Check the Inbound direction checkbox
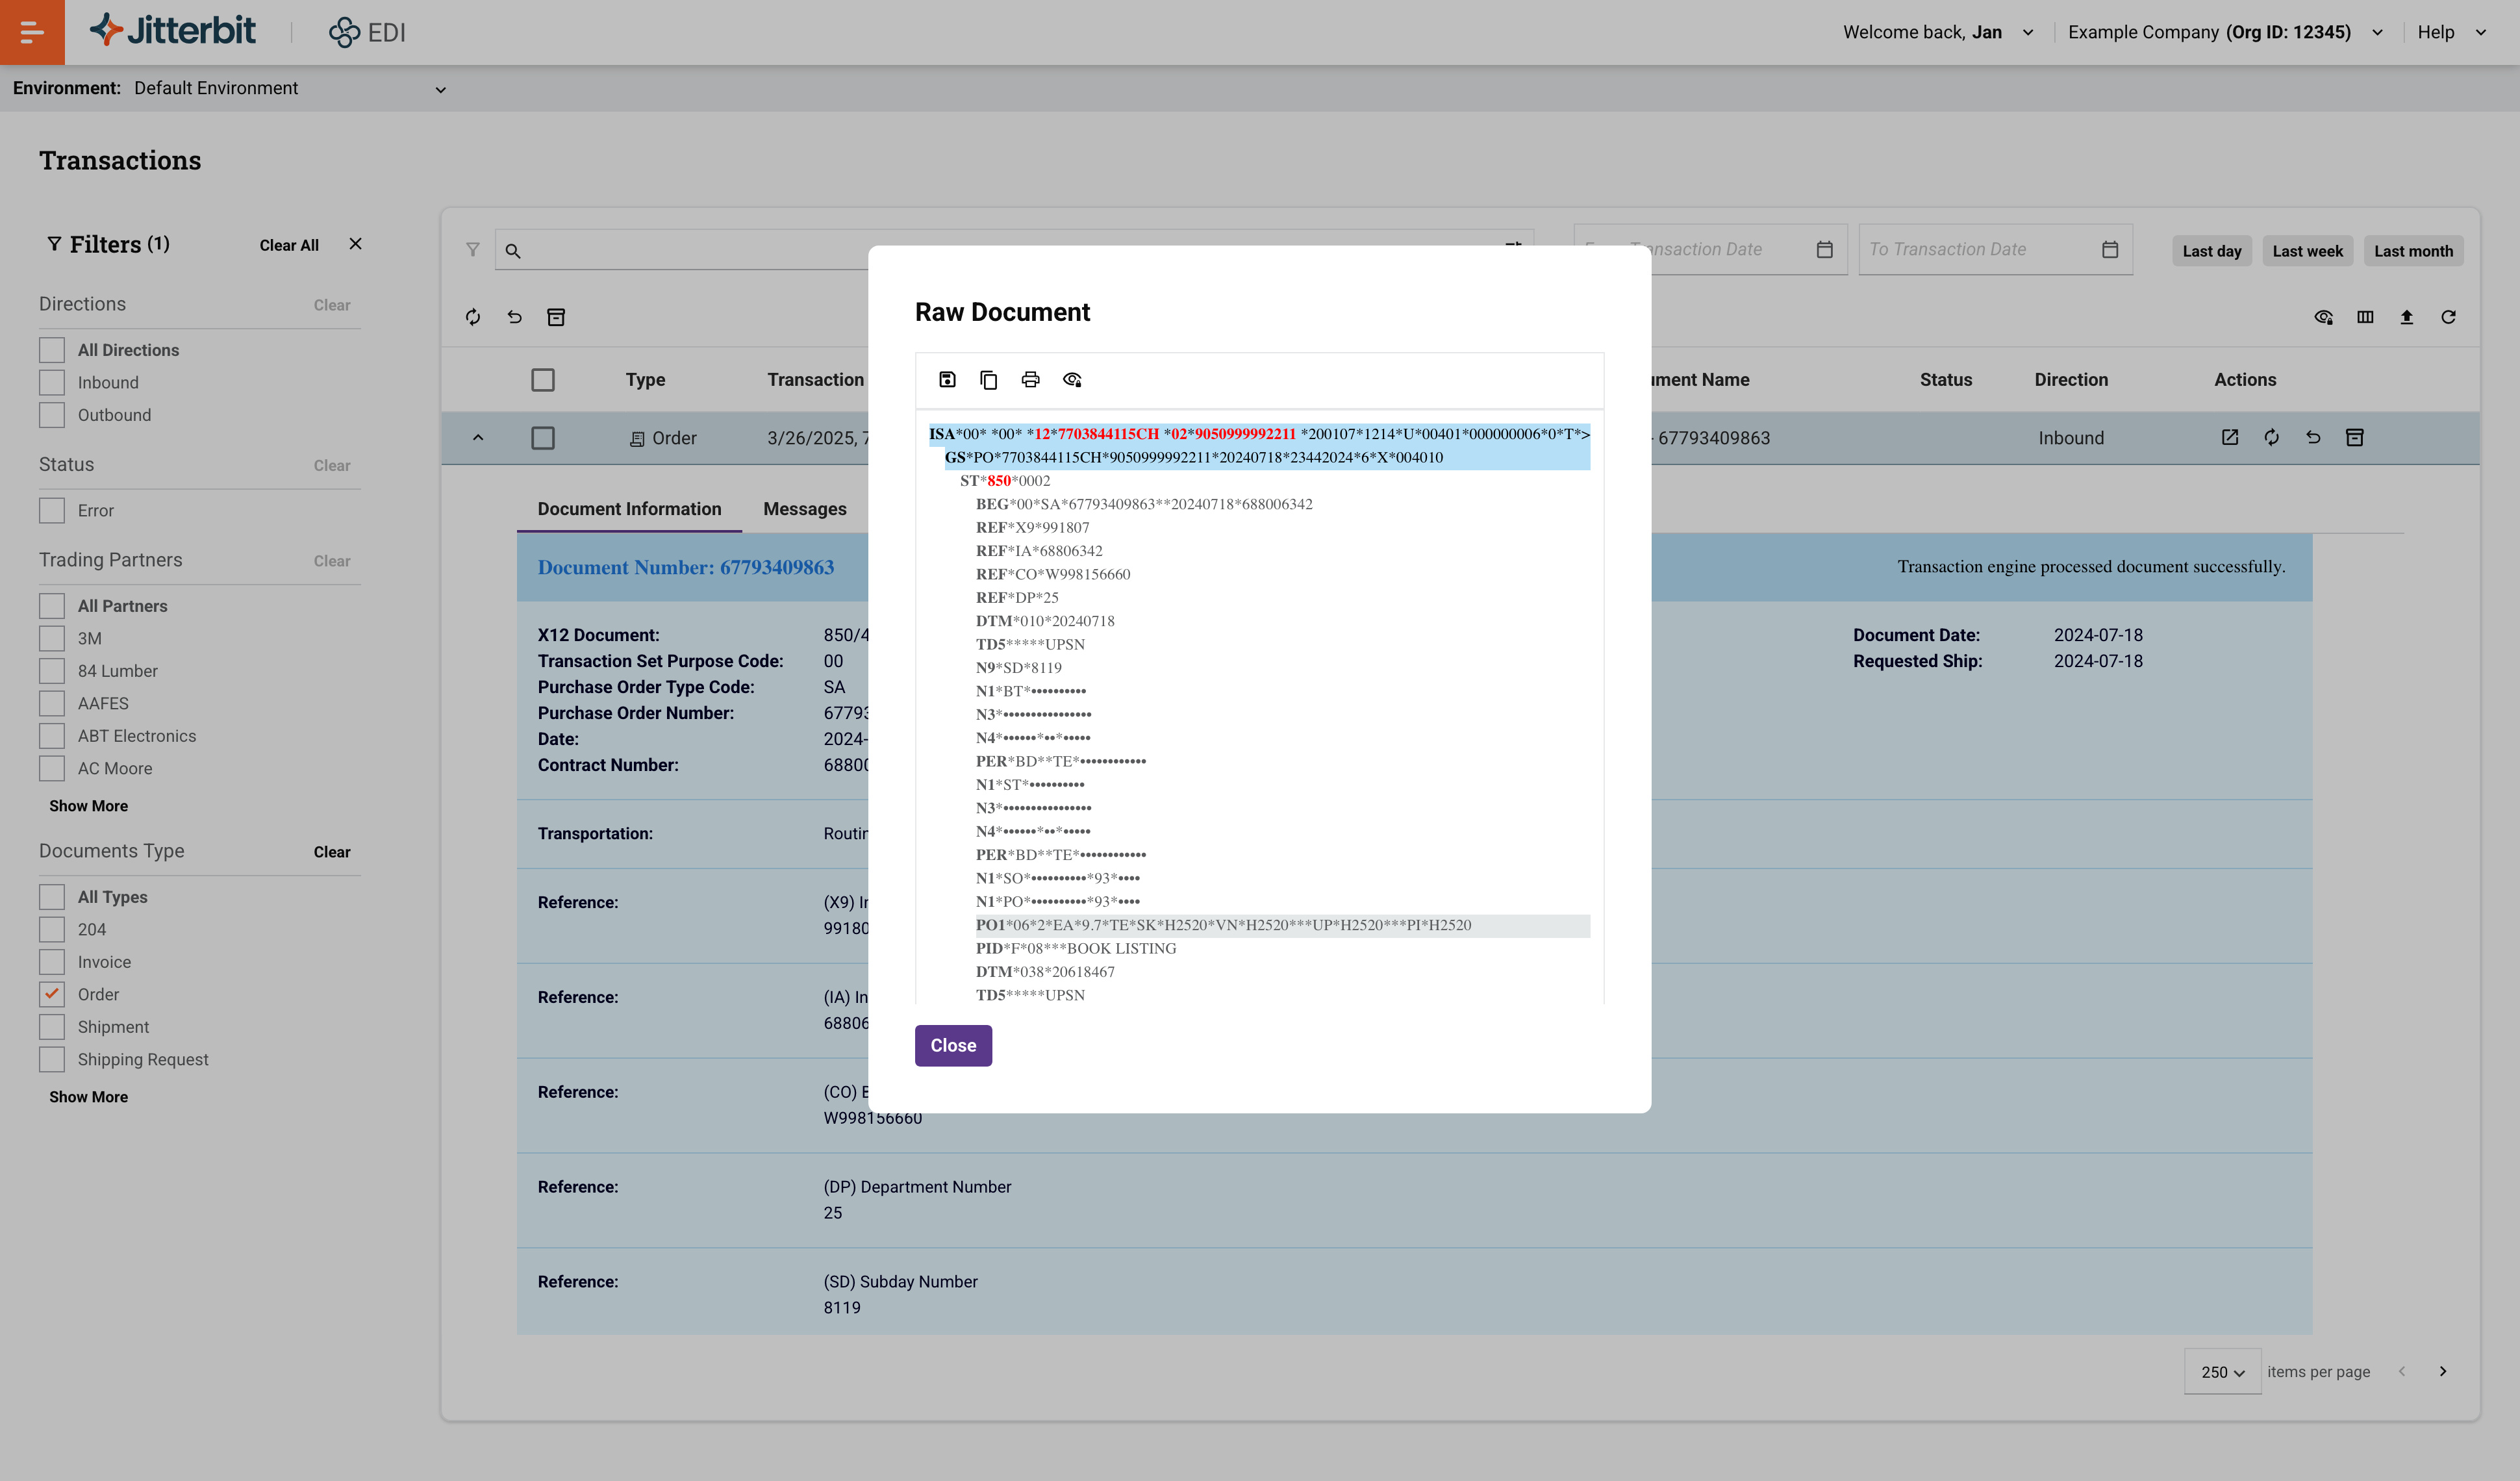This screenshot has height=1481, width=2520. pyautogui.click(x=52, y=382)
